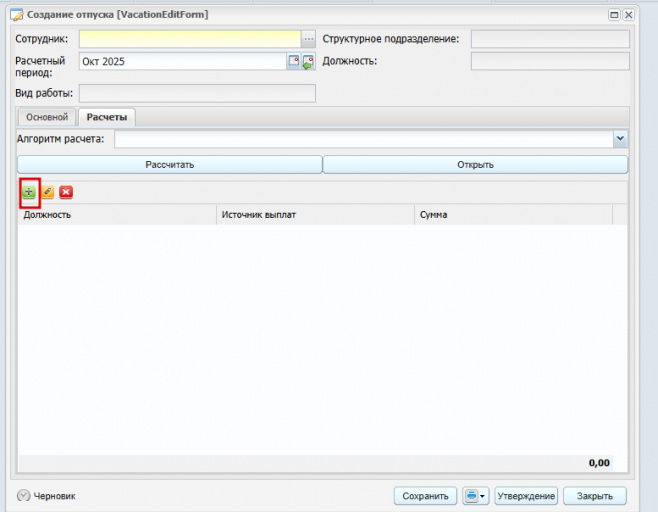The width and height of the screenshot is (658, 512).
Task: Sort by the Источник выплат column header
Action: click(316, 215)
